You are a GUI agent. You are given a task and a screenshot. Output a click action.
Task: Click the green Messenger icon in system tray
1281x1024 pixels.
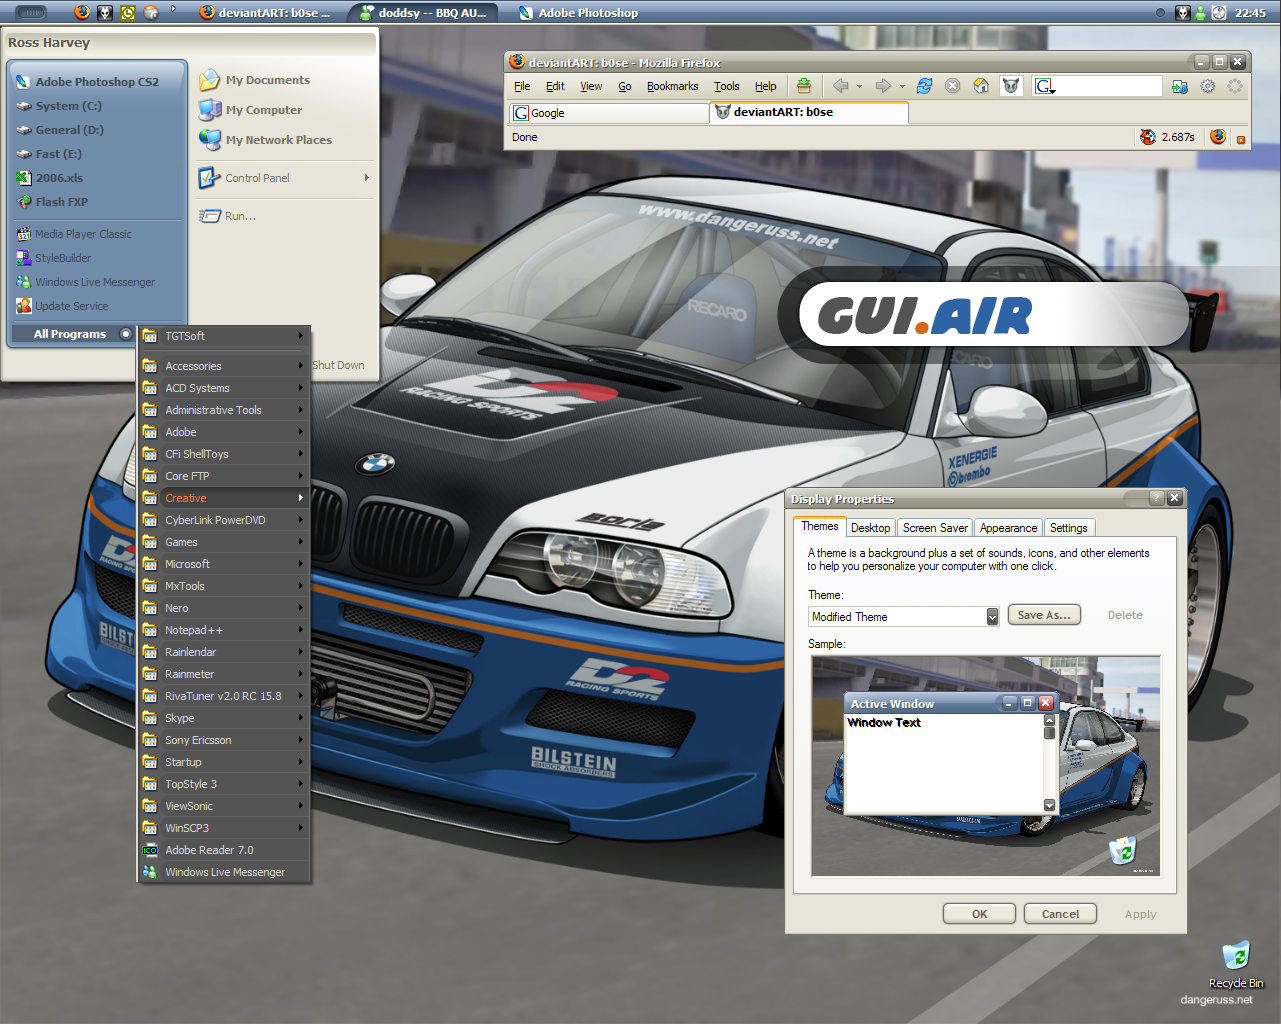click(1201, 12)
